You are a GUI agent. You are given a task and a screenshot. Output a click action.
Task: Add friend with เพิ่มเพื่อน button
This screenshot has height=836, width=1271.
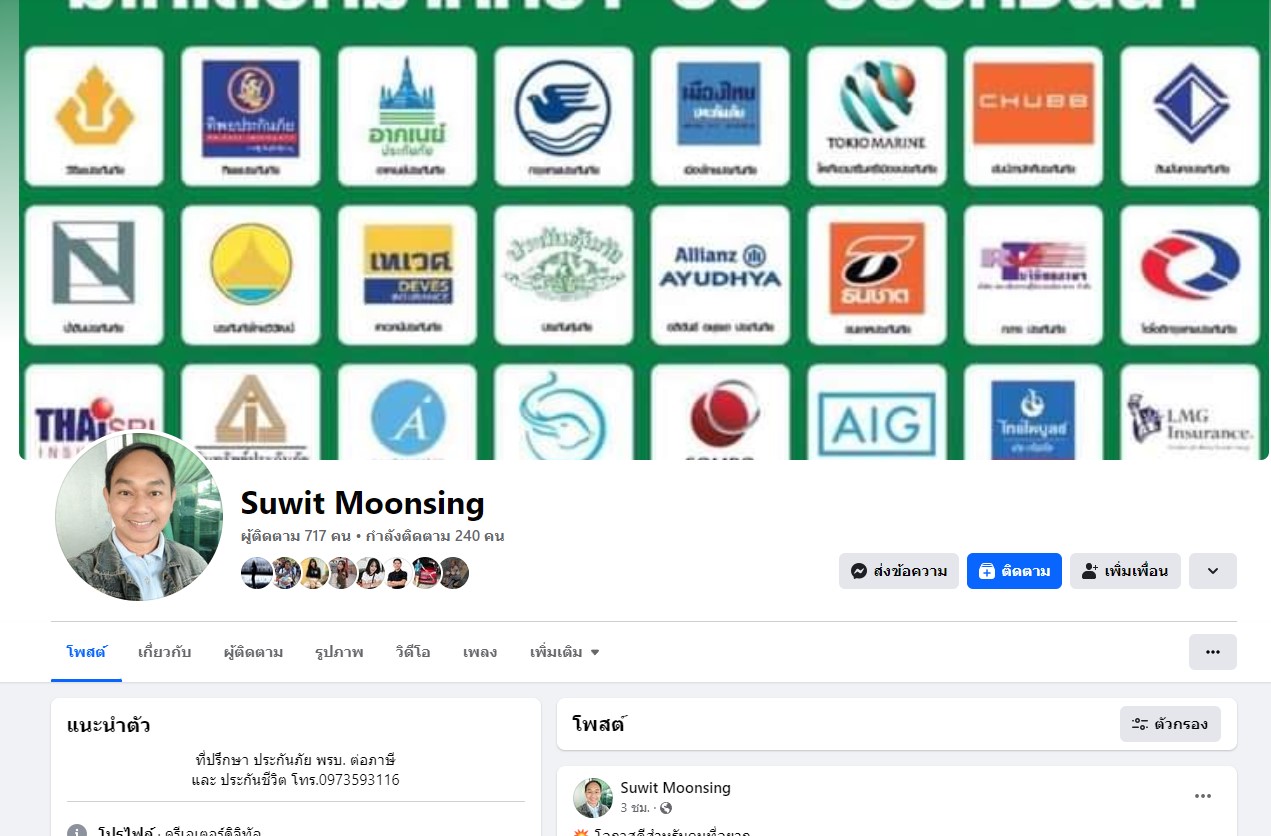tap(1125, 571)
